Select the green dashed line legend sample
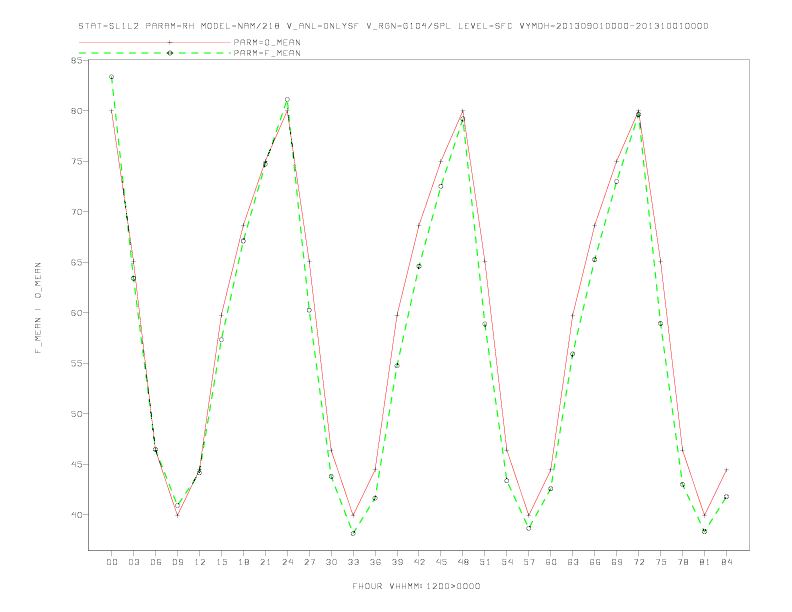This screenshot has height=612, width=792. coord(155,53)
